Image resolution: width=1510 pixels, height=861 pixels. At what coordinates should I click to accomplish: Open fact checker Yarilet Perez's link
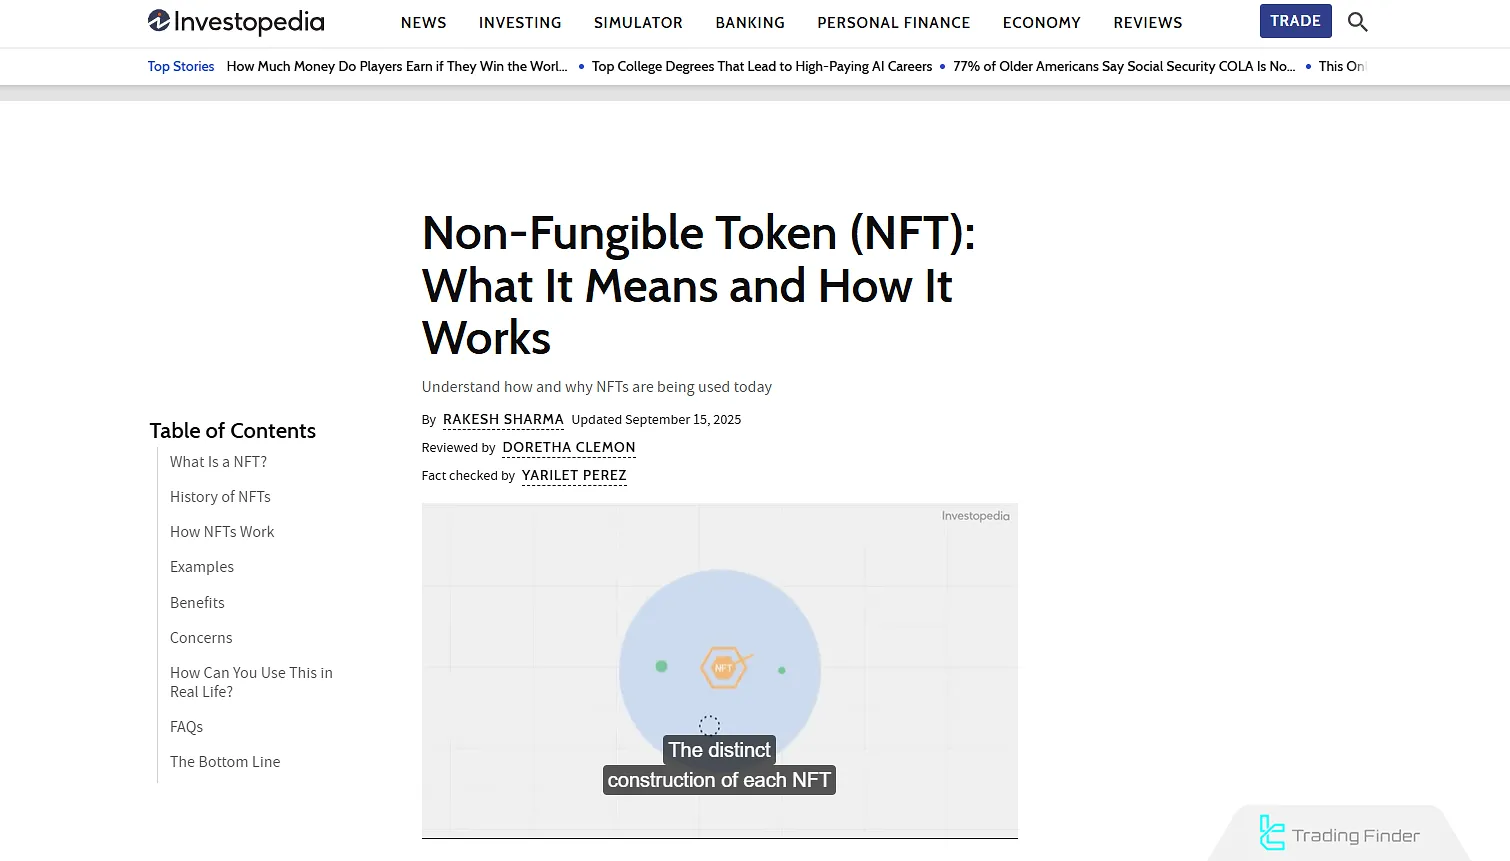(x=574, y=476)
